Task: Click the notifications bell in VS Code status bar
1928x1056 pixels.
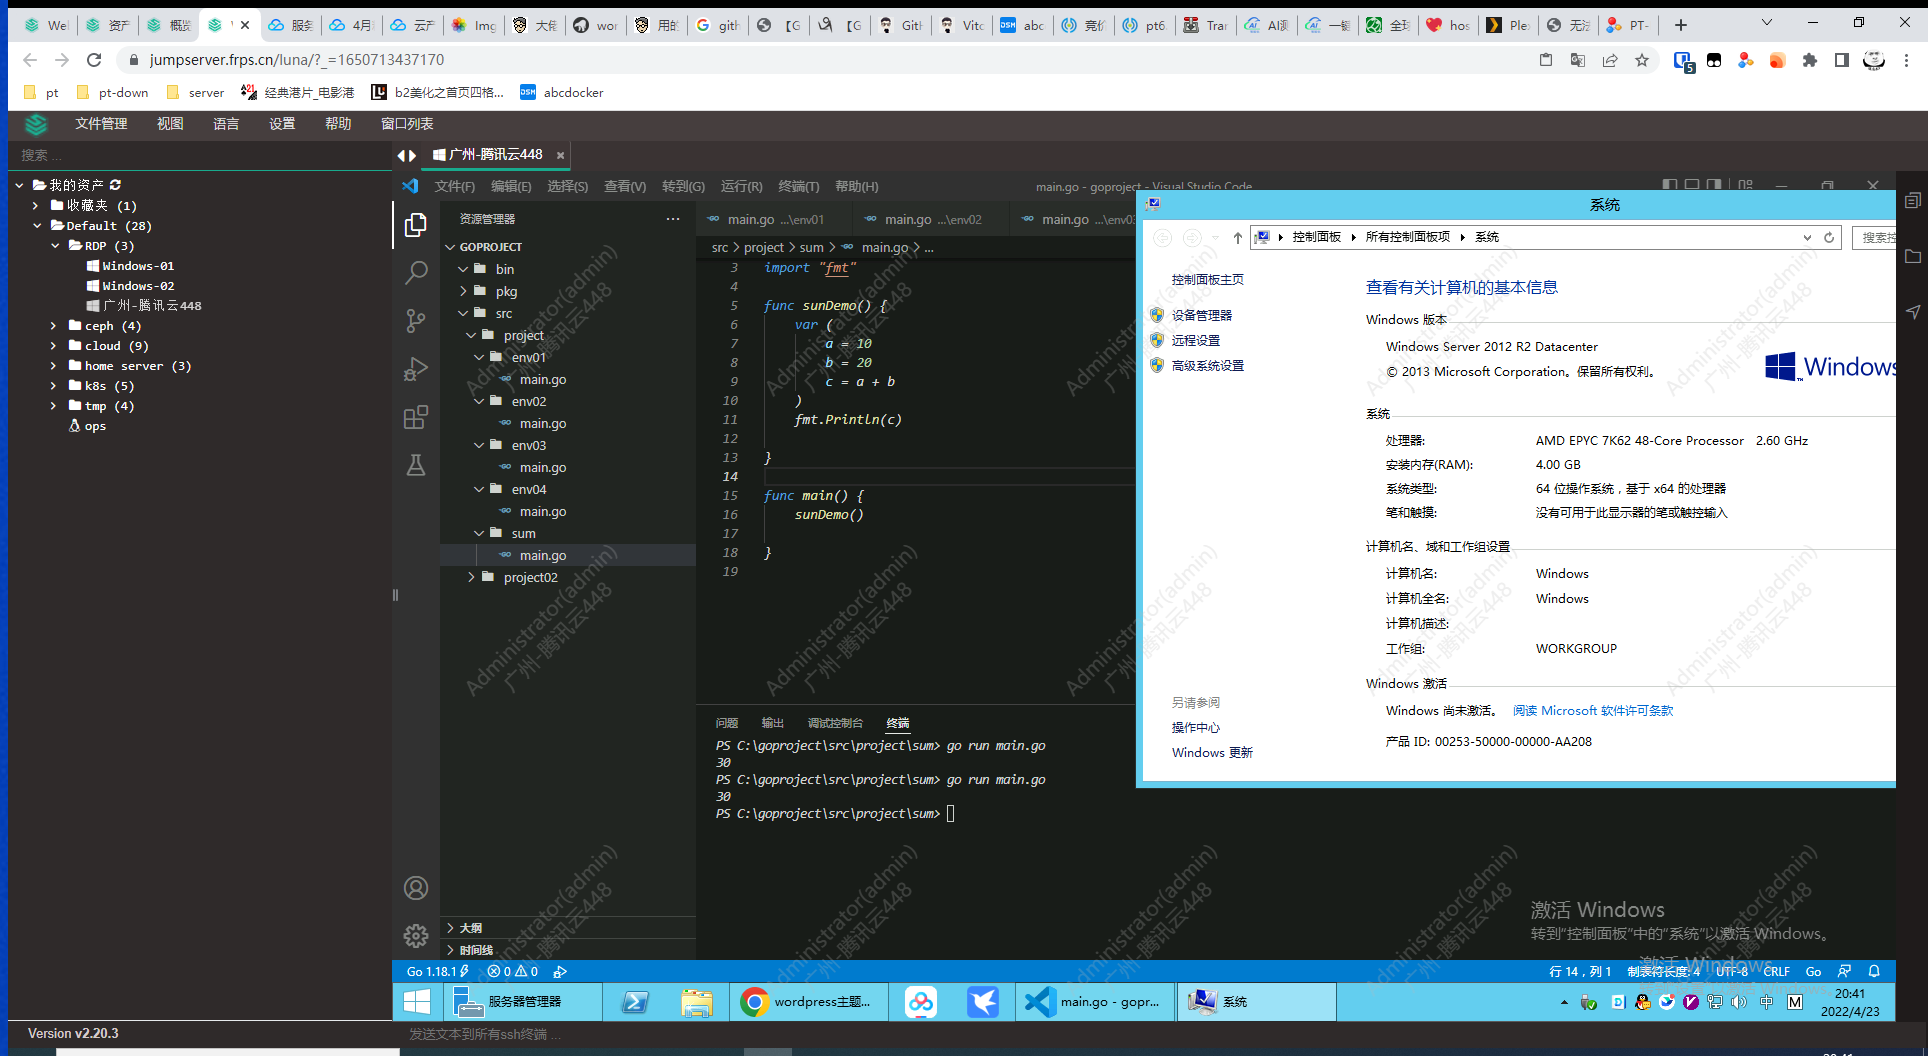Action: [1874, 971]
